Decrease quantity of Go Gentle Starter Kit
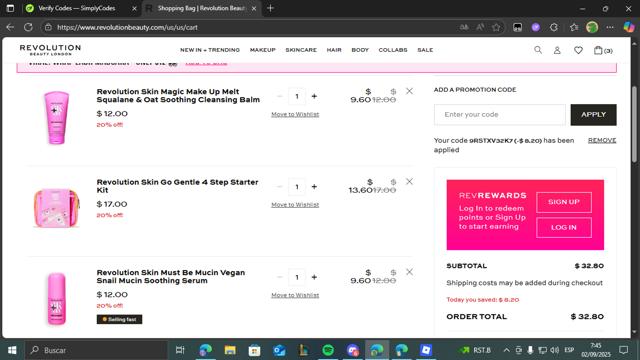Screen dimensions: 640x360 tap(280, 187)
